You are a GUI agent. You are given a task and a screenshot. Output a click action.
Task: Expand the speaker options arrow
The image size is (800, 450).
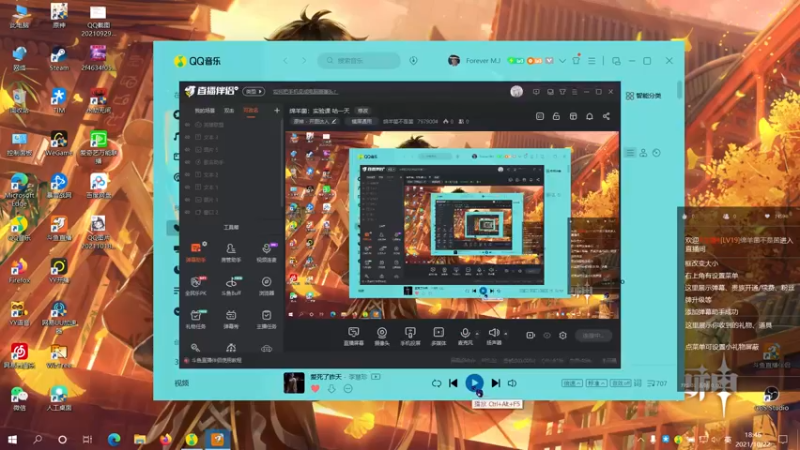[506, 334]
